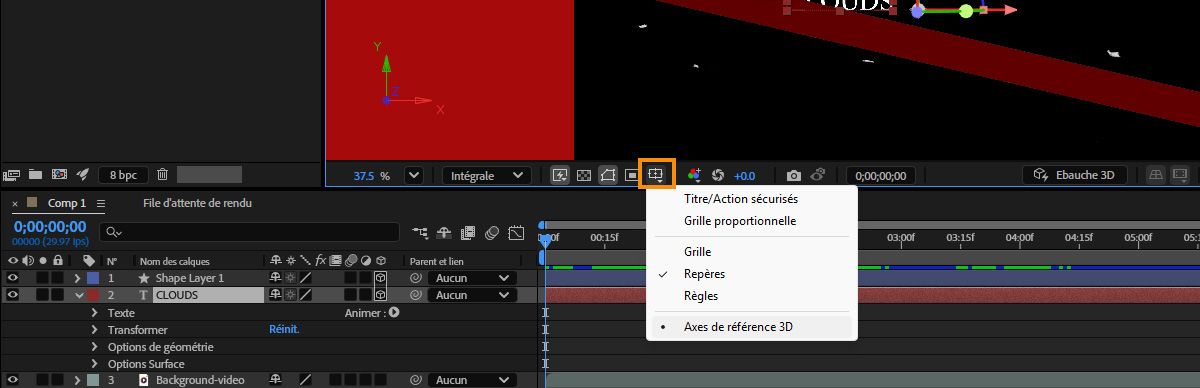Click the Reset Exposure icon
The width and height of the screenshot is (1200, 388).
click(x=718, y=175)
